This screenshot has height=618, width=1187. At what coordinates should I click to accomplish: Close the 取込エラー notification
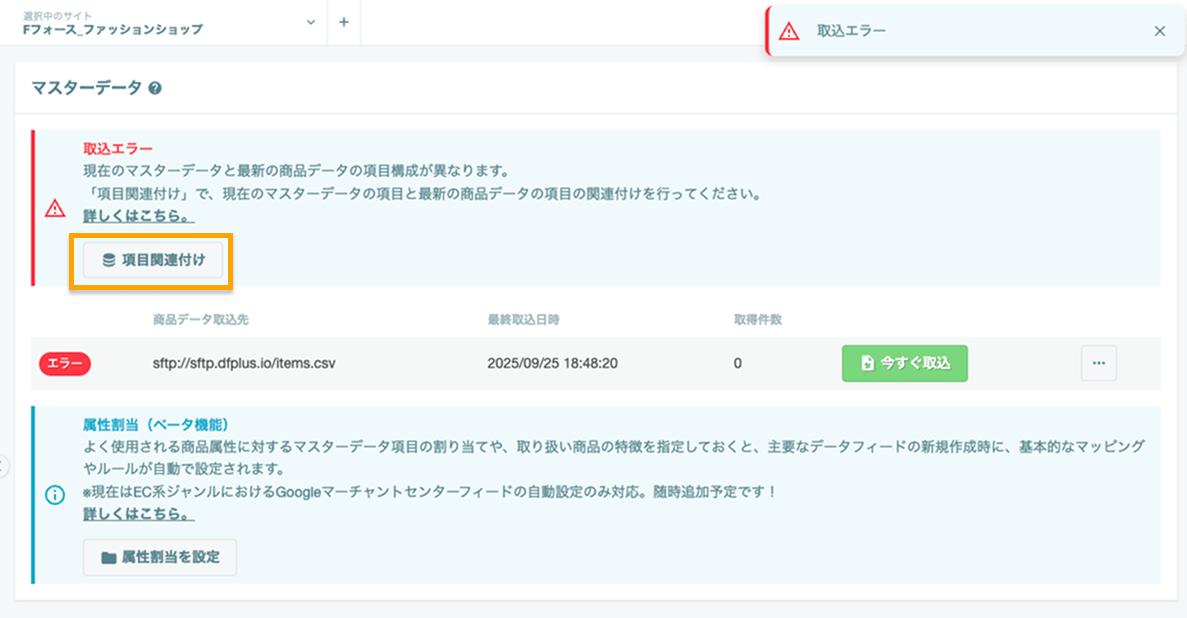[x=1159, y=31]
